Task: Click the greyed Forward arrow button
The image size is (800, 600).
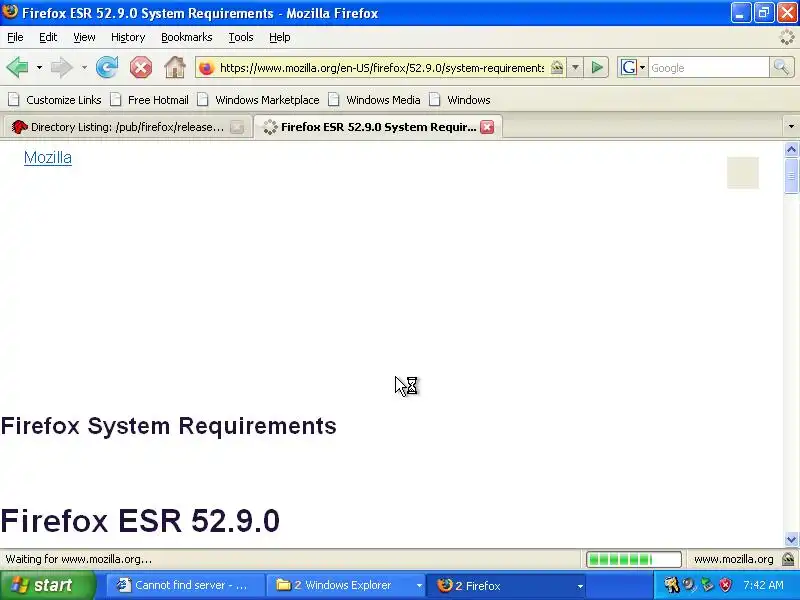Action: (x=62, y=67)
